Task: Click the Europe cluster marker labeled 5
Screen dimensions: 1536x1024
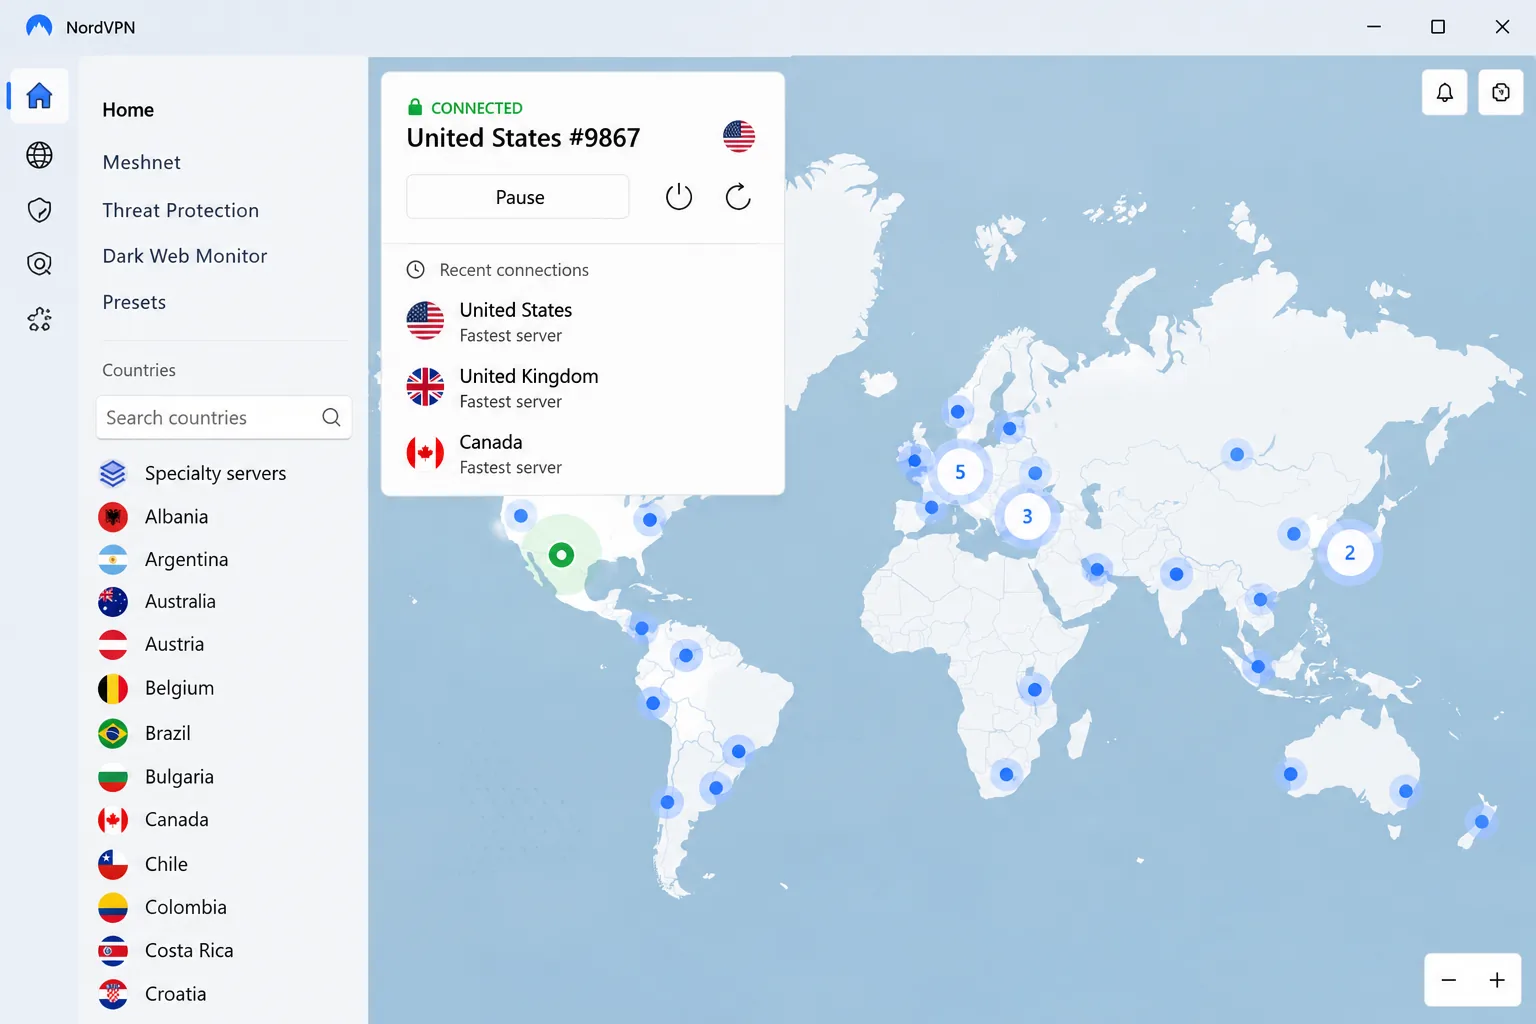Action: (x=960, y=472)
